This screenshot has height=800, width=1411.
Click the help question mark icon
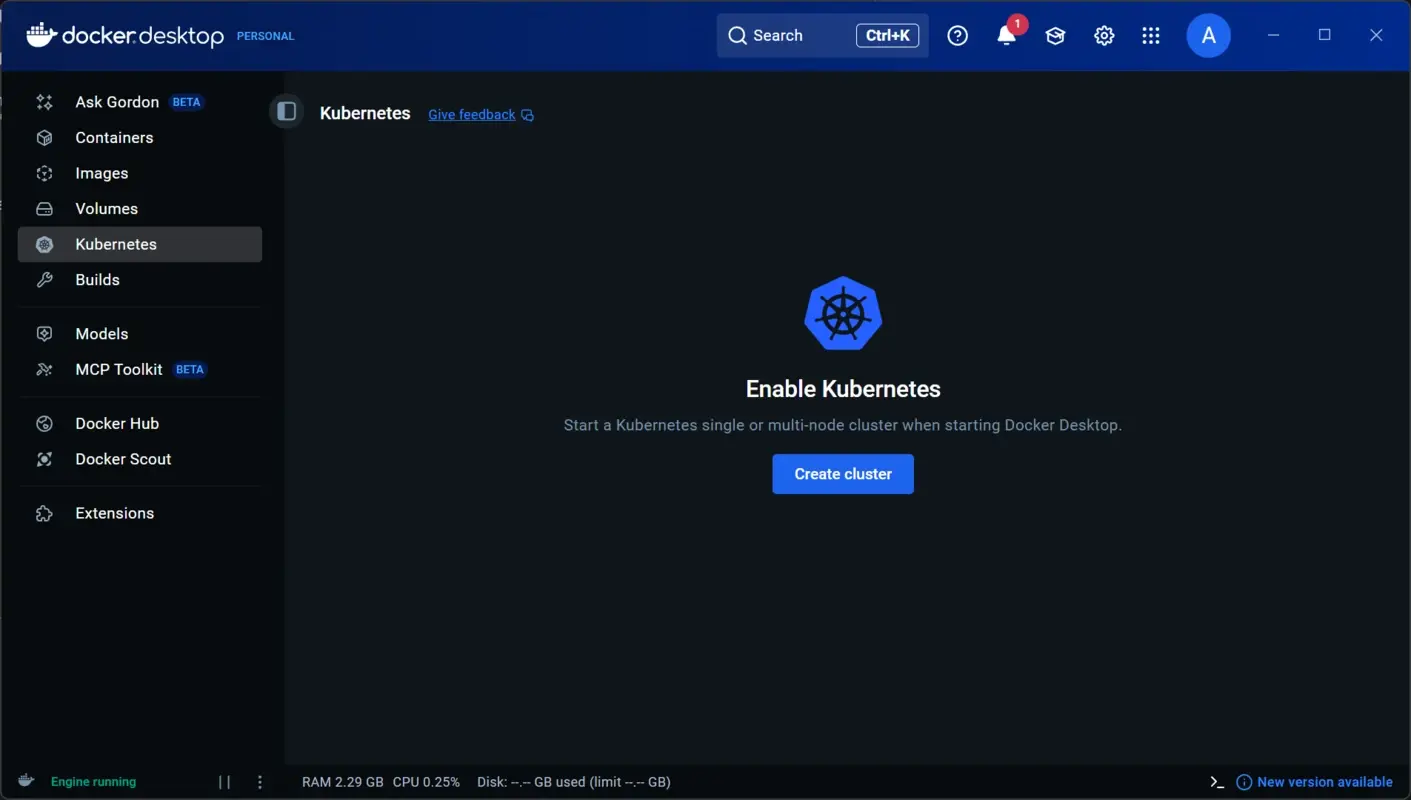(x=957, y=35)
